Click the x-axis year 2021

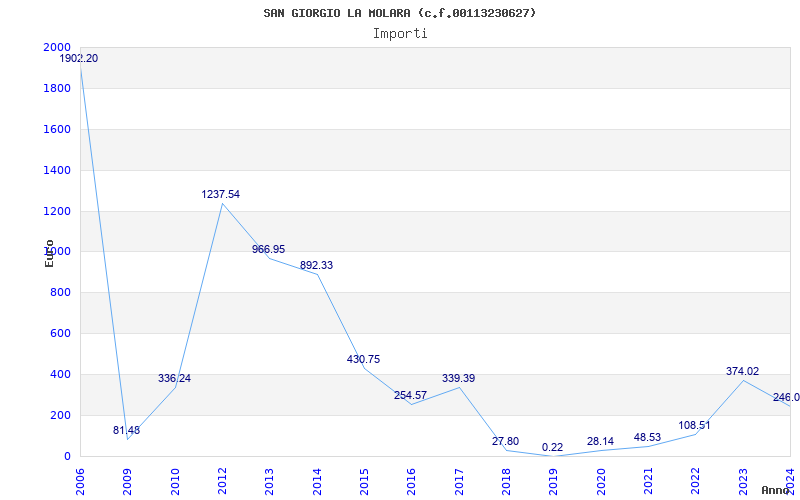pos(648,482)
